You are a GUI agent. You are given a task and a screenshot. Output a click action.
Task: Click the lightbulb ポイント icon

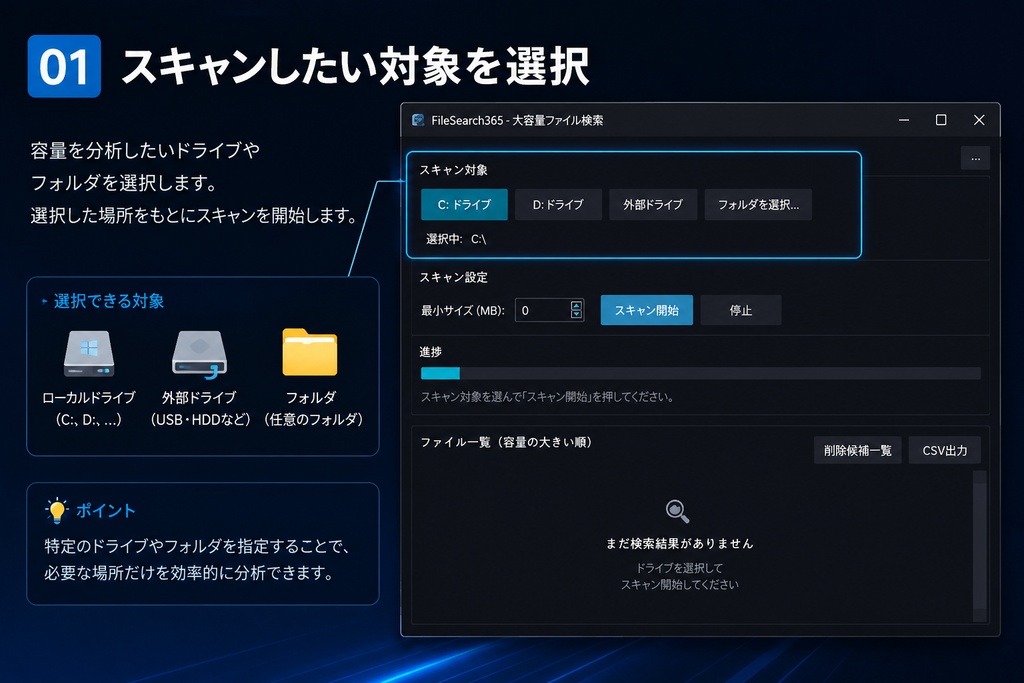[x=57, y=511]
